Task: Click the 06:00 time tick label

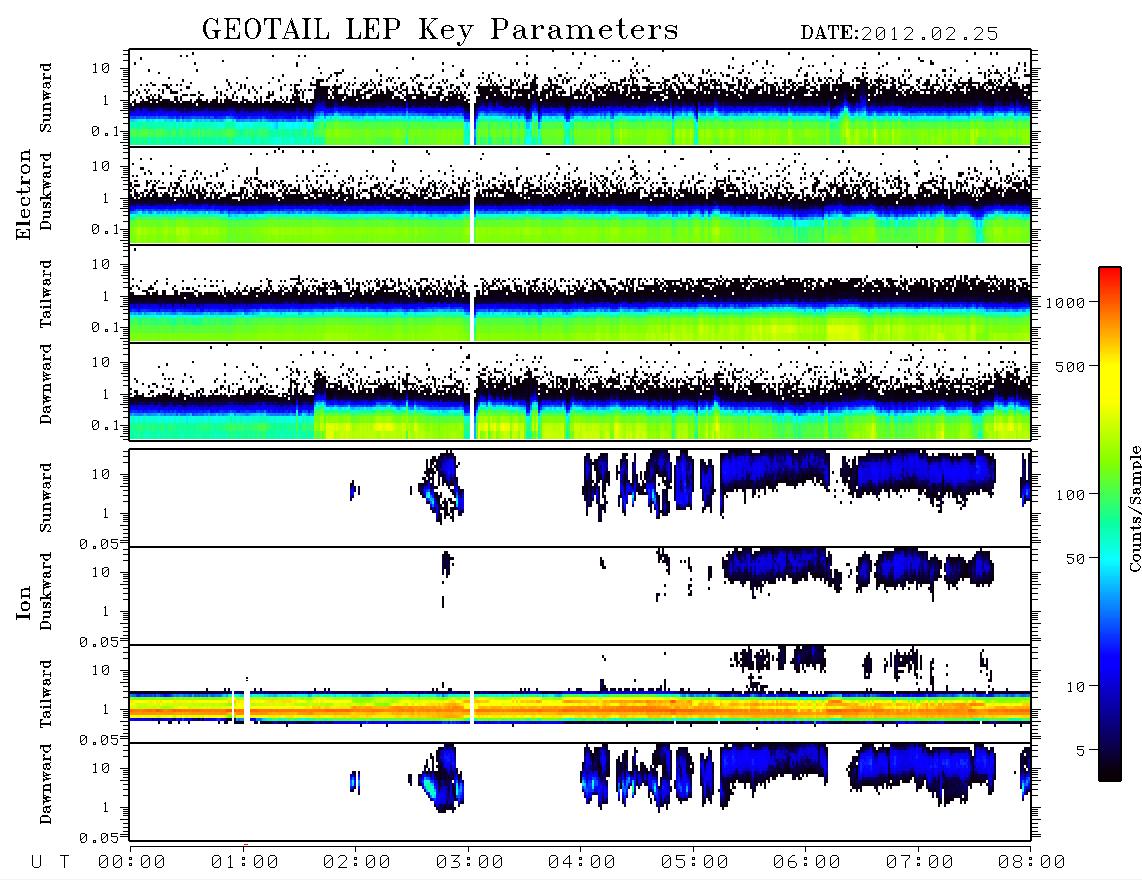Action: coord(807,862)
